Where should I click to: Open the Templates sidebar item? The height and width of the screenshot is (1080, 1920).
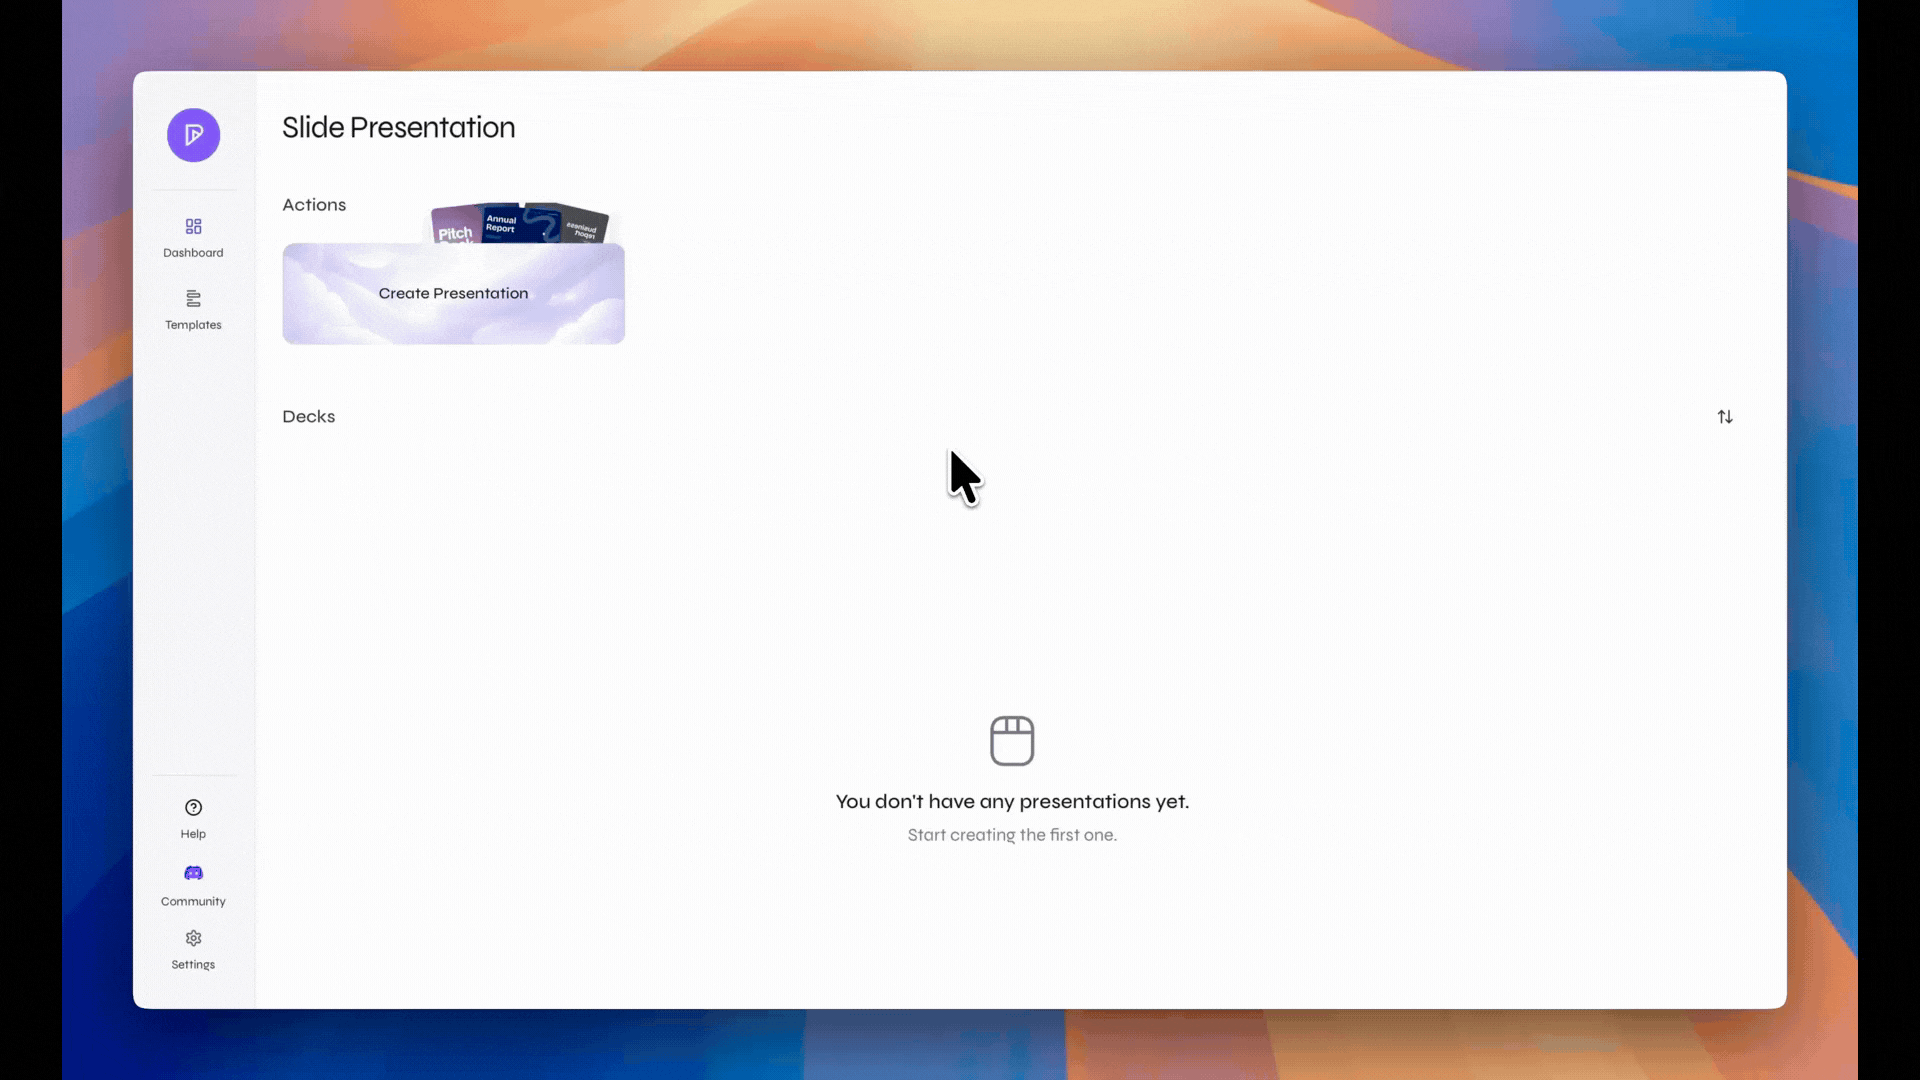coord(193,310)
